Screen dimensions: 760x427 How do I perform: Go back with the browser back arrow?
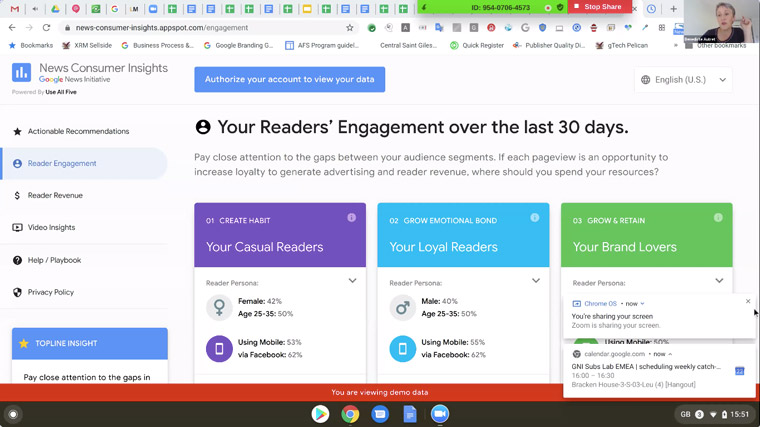pyautogui.click(x=12, y=28)
